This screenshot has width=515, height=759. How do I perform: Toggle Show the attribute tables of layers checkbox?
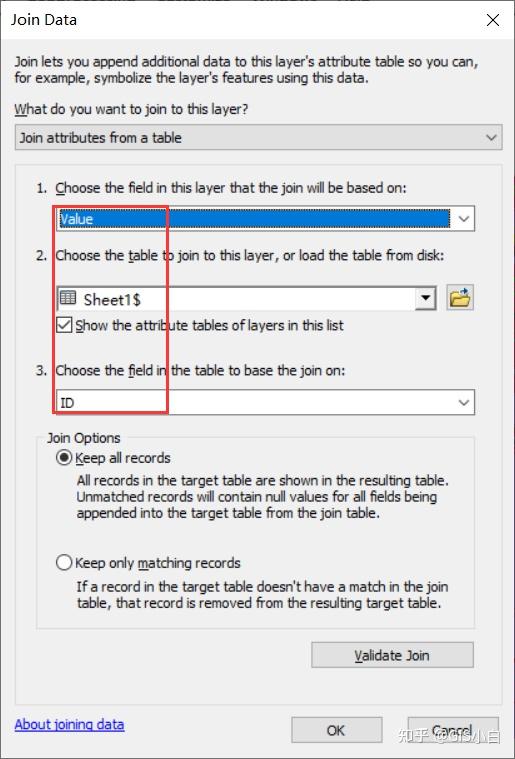coord(64,325)
